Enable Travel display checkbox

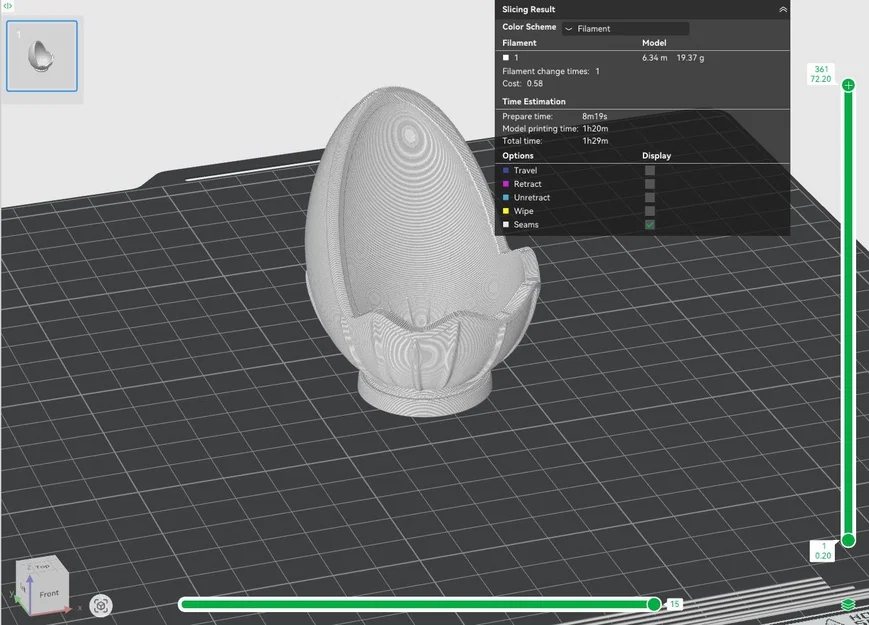[x=650, y=171]
